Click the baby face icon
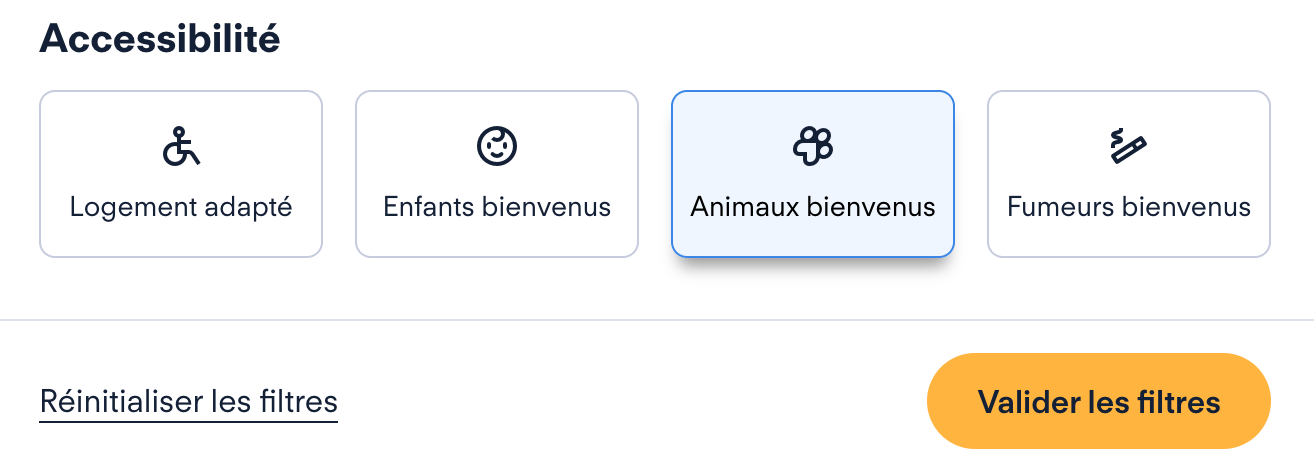The width and height of the screenshot is (1314, 466). tap(497, 147)
